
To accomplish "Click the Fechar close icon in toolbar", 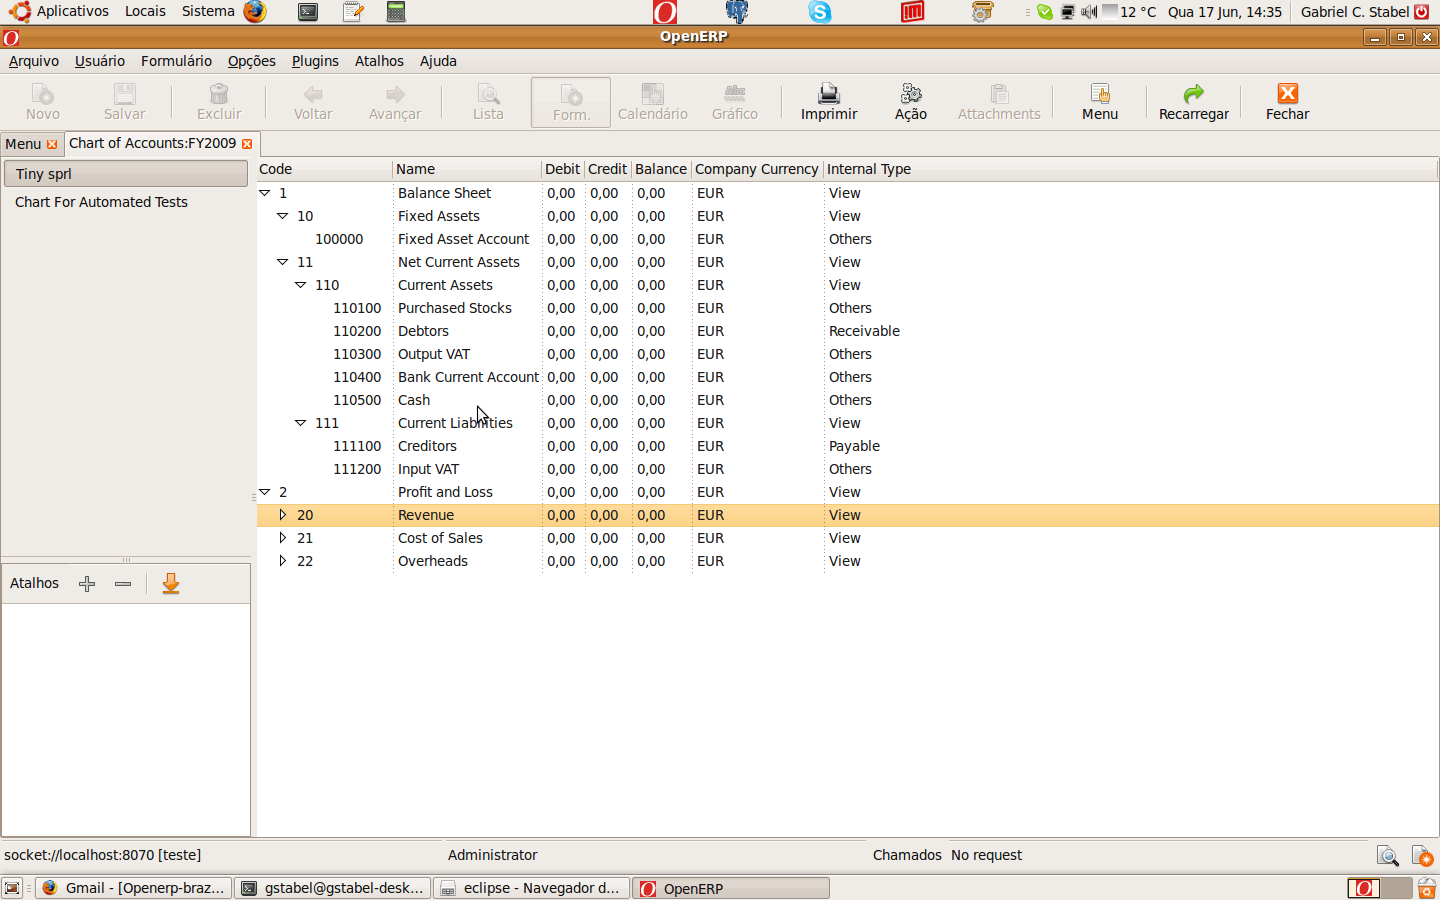I will point(1287,94).
